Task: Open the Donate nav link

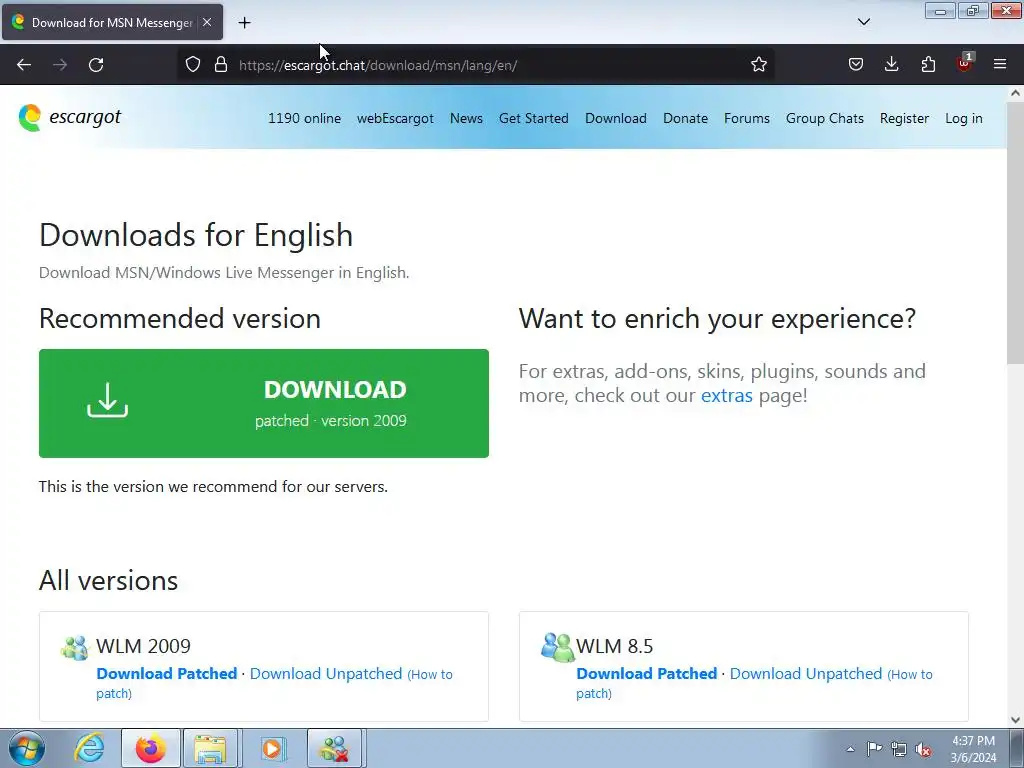Action: click(x=685, y=118)
